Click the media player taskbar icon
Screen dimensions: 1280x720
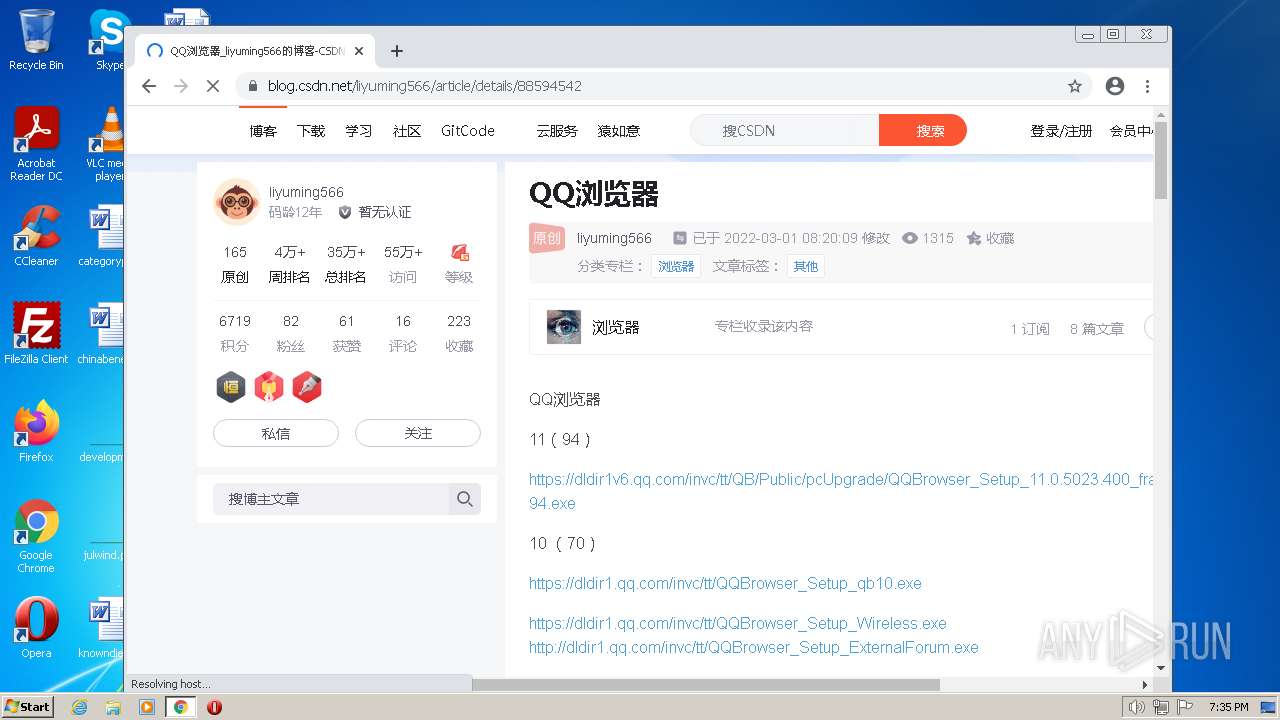coord(147,707)
